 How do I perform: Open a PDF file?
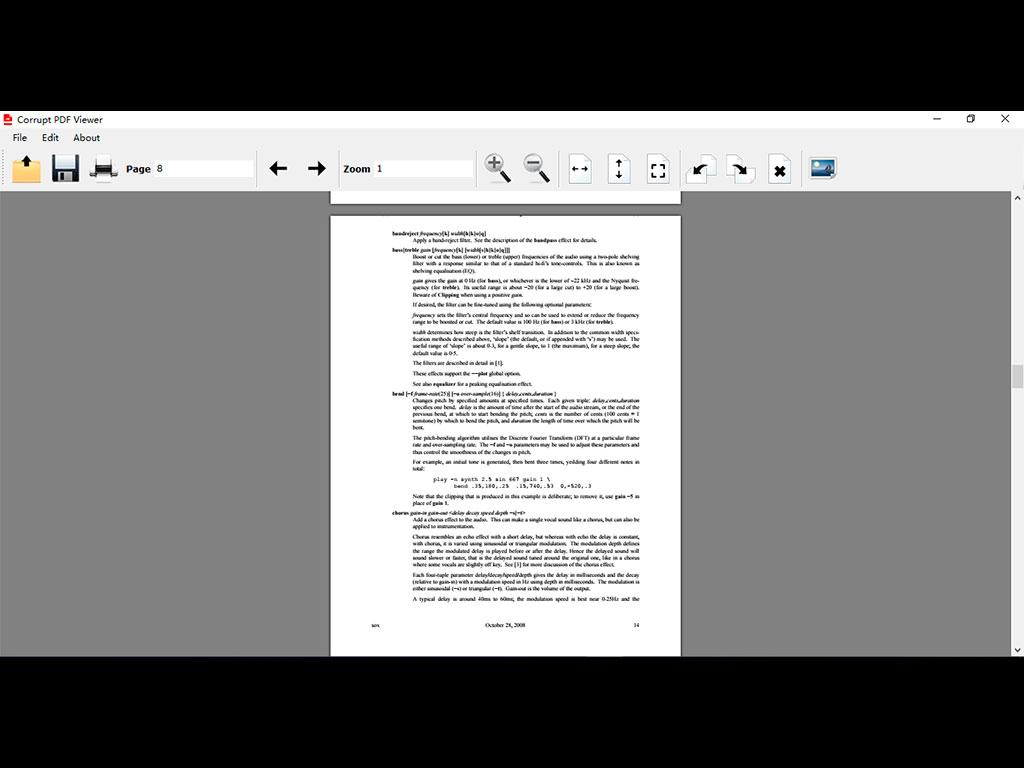click(x=26, y=168)
